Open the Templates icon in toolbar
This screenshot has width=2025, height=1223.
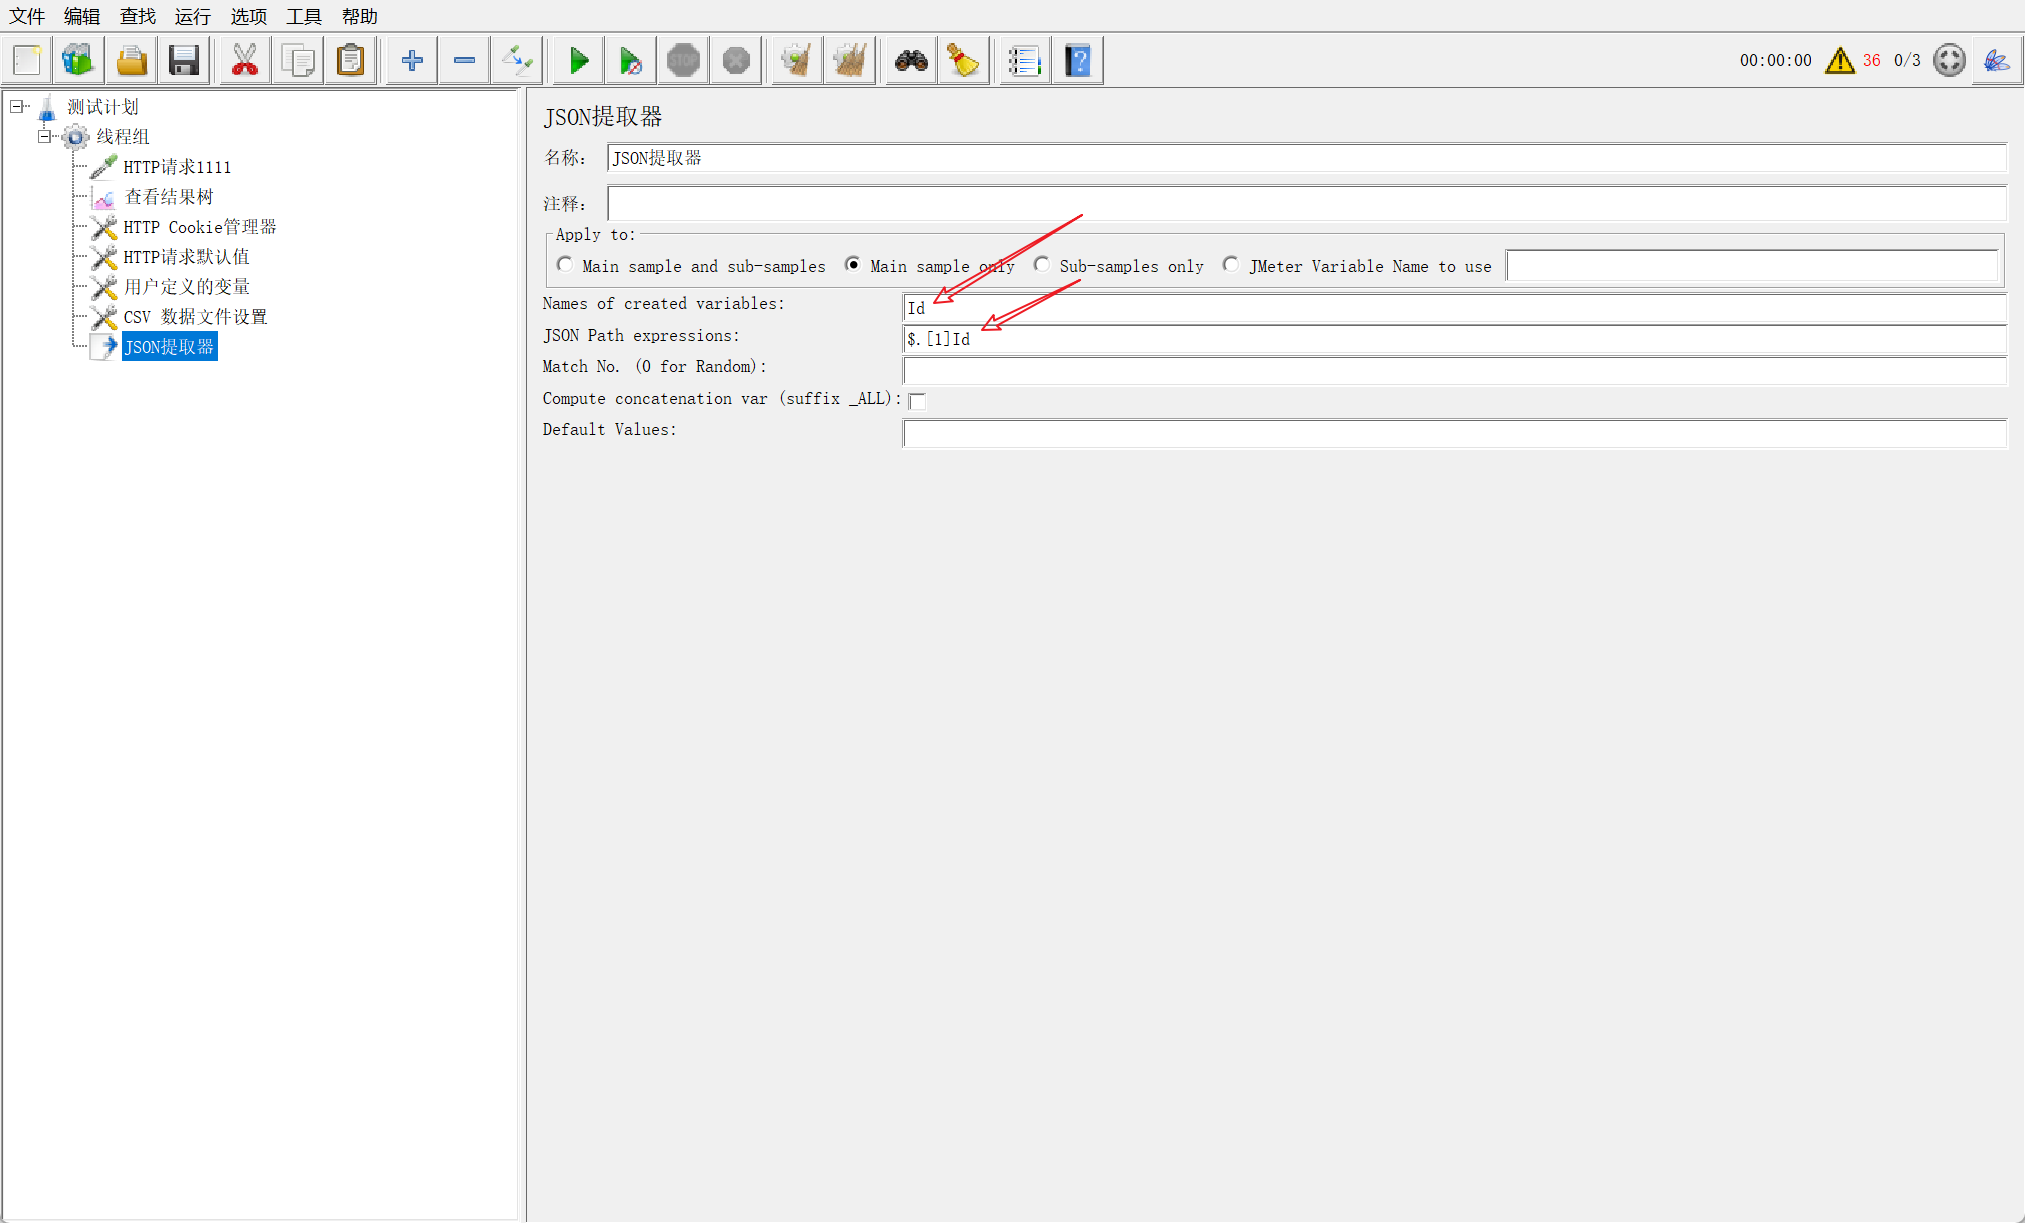pyautogui.click(x=78, y=61)
